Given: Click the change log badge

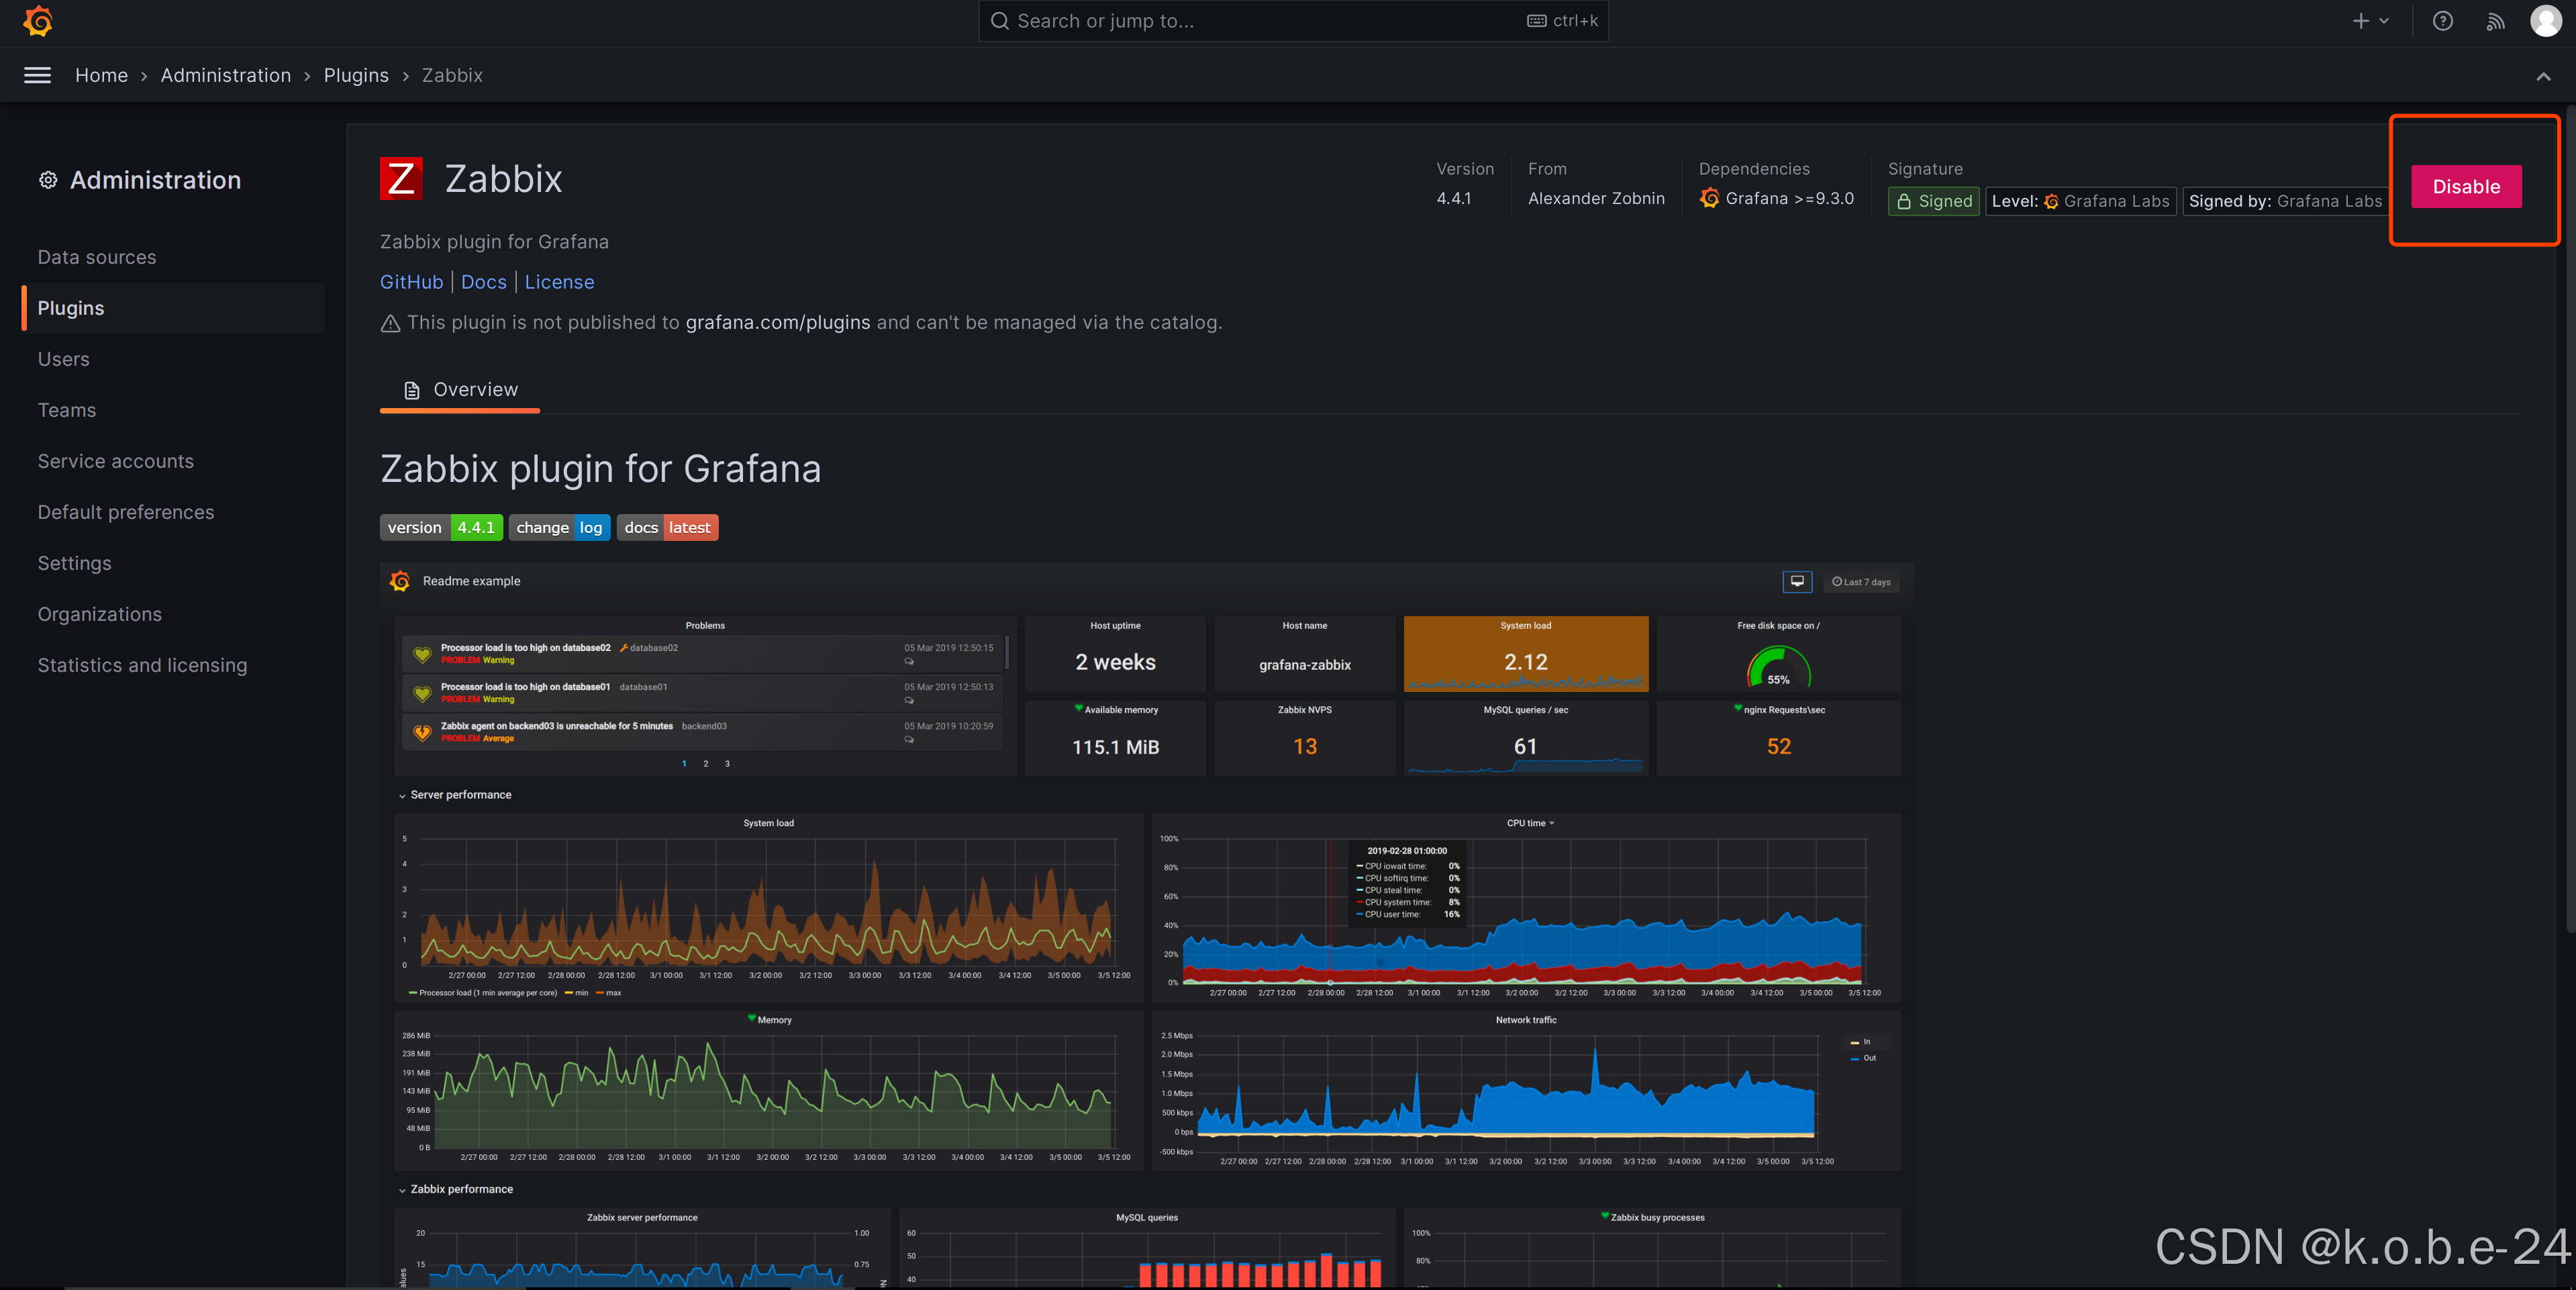Looking at the screenshot, I should (559, 528).
